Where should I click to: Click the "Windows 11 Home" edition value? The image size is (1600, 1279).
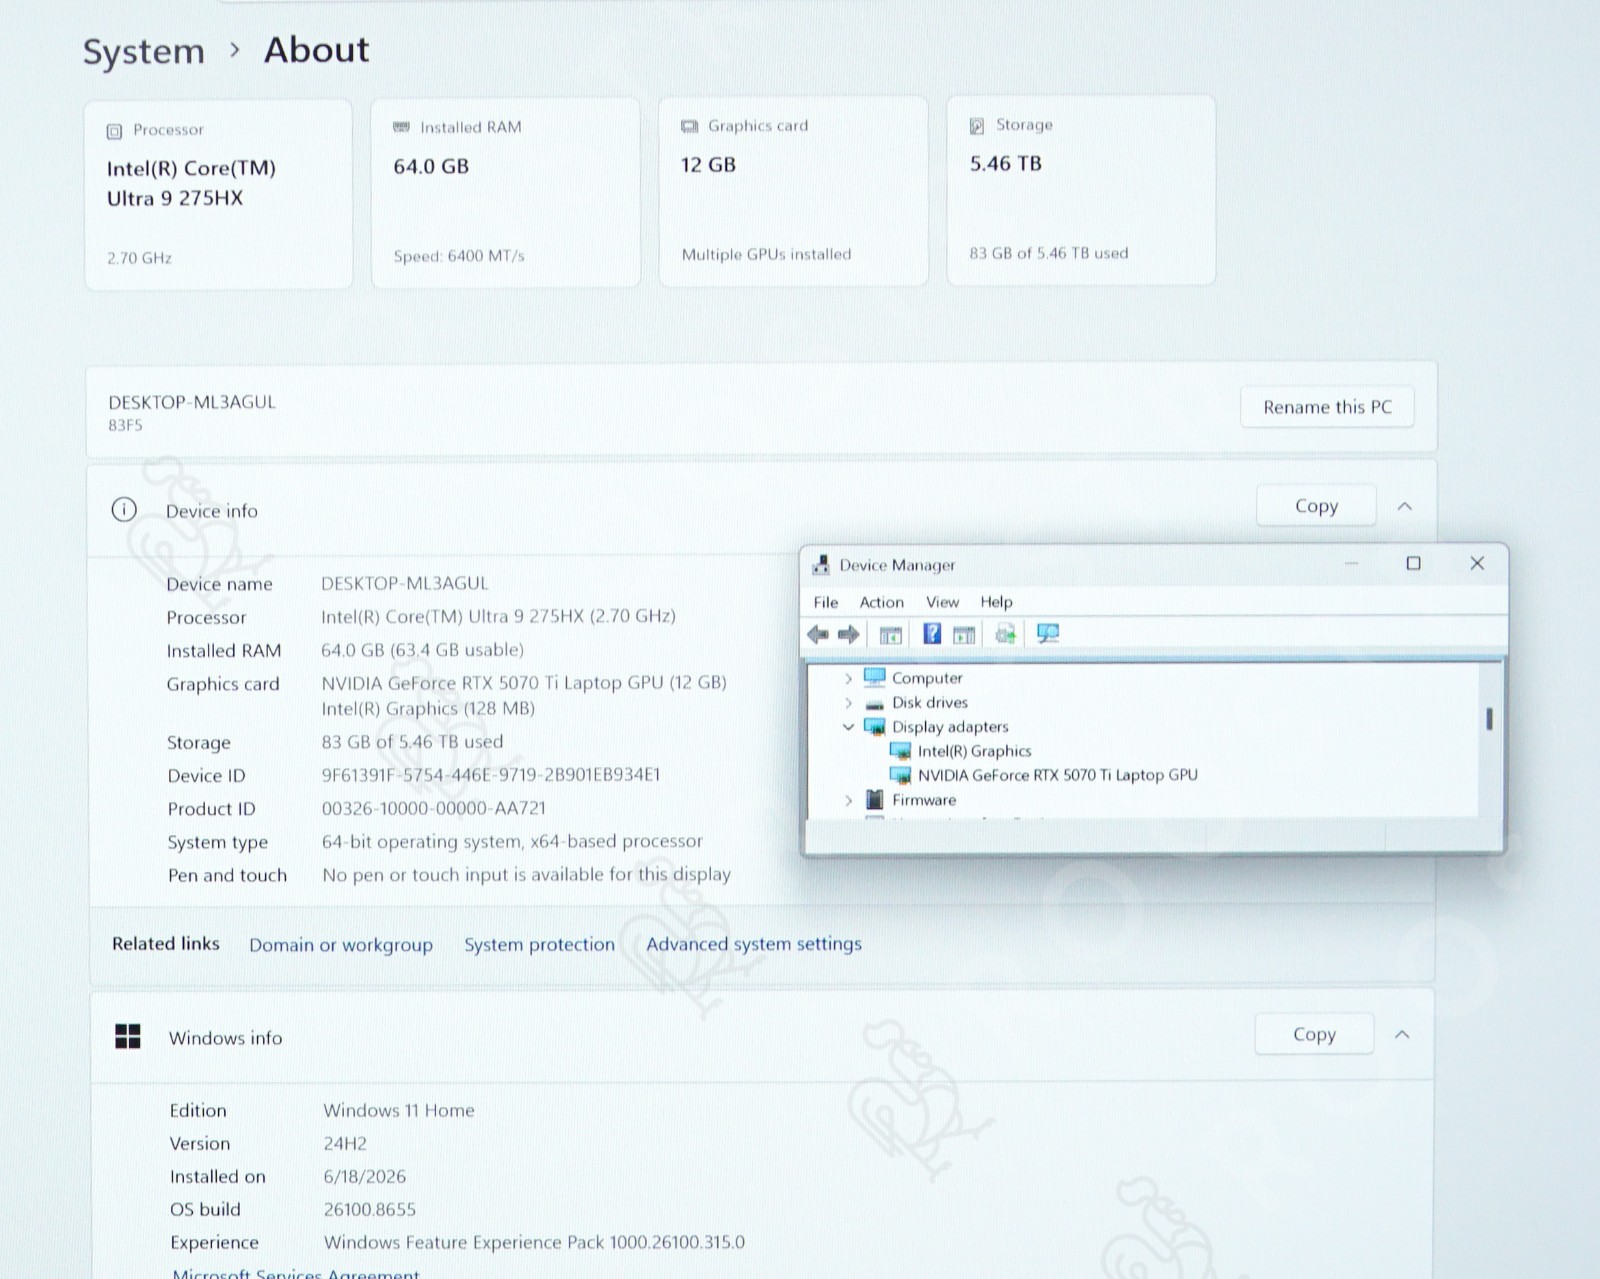pos(399,1110)
